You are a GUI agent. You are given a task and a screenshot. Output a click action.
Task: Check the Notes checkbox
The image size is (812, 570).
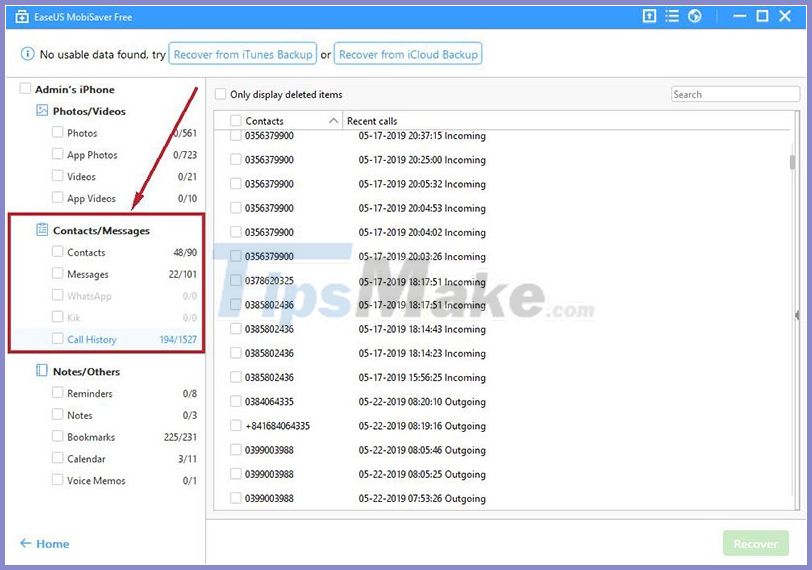coord(57,414)
